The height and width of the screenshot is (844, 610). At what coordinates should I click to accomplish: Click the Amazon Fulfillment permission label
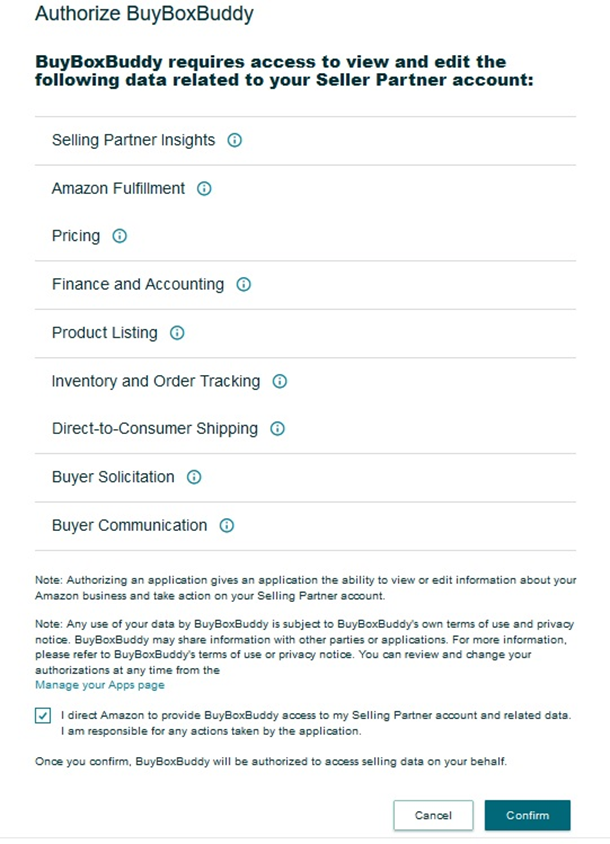[118, 188]
